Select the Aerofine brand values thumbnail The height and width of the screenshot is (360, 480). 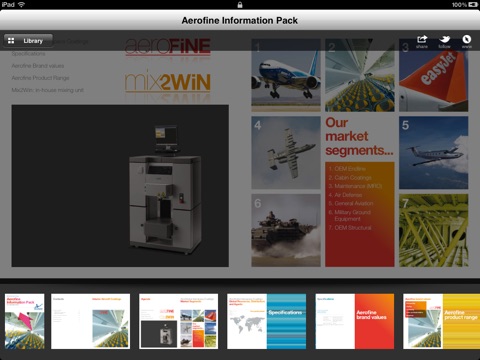pos(355,321)
